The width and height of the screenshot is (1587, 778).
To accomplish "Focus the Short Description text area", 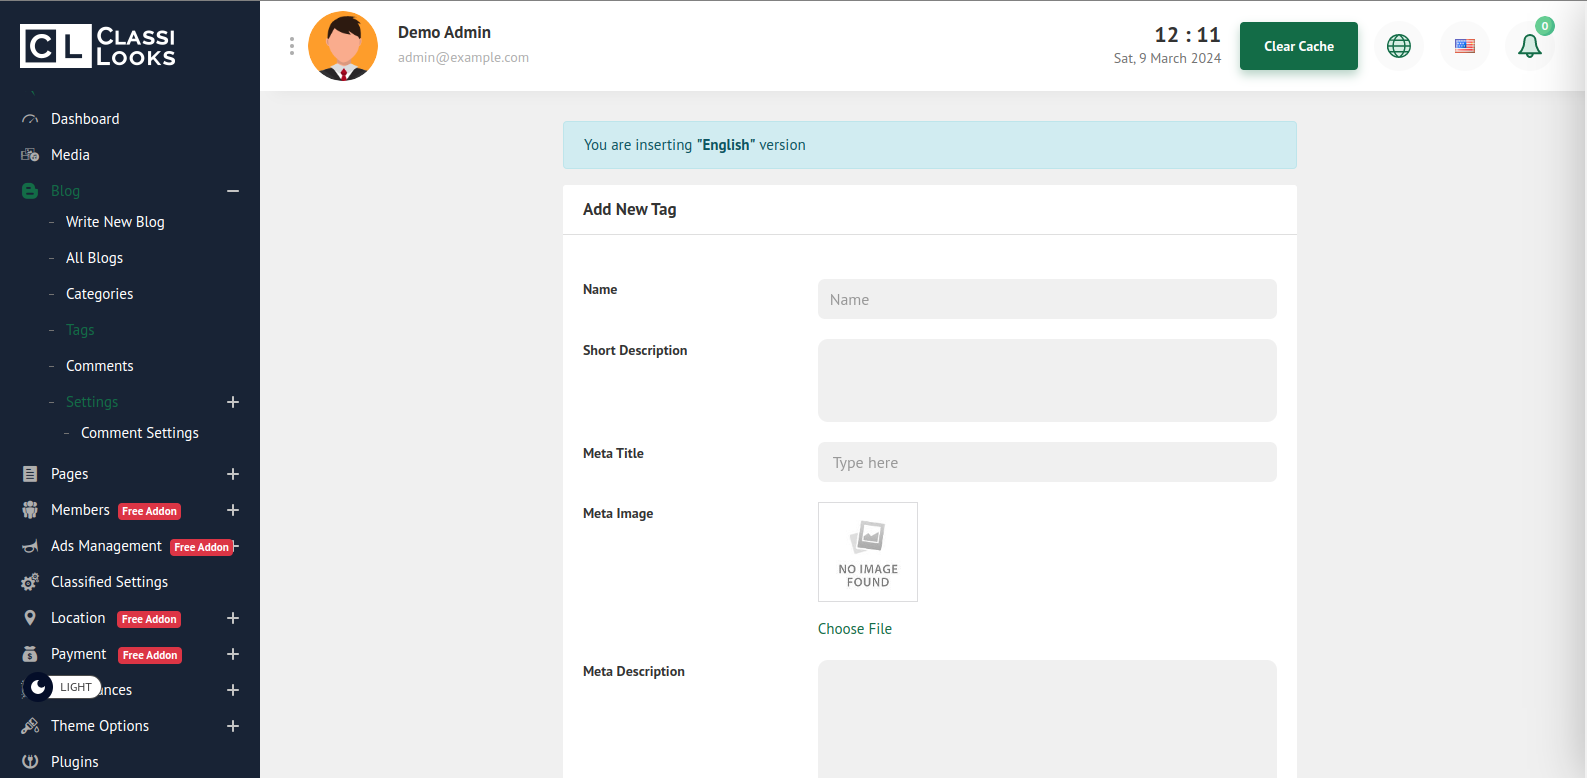I will coord(1046,380).
